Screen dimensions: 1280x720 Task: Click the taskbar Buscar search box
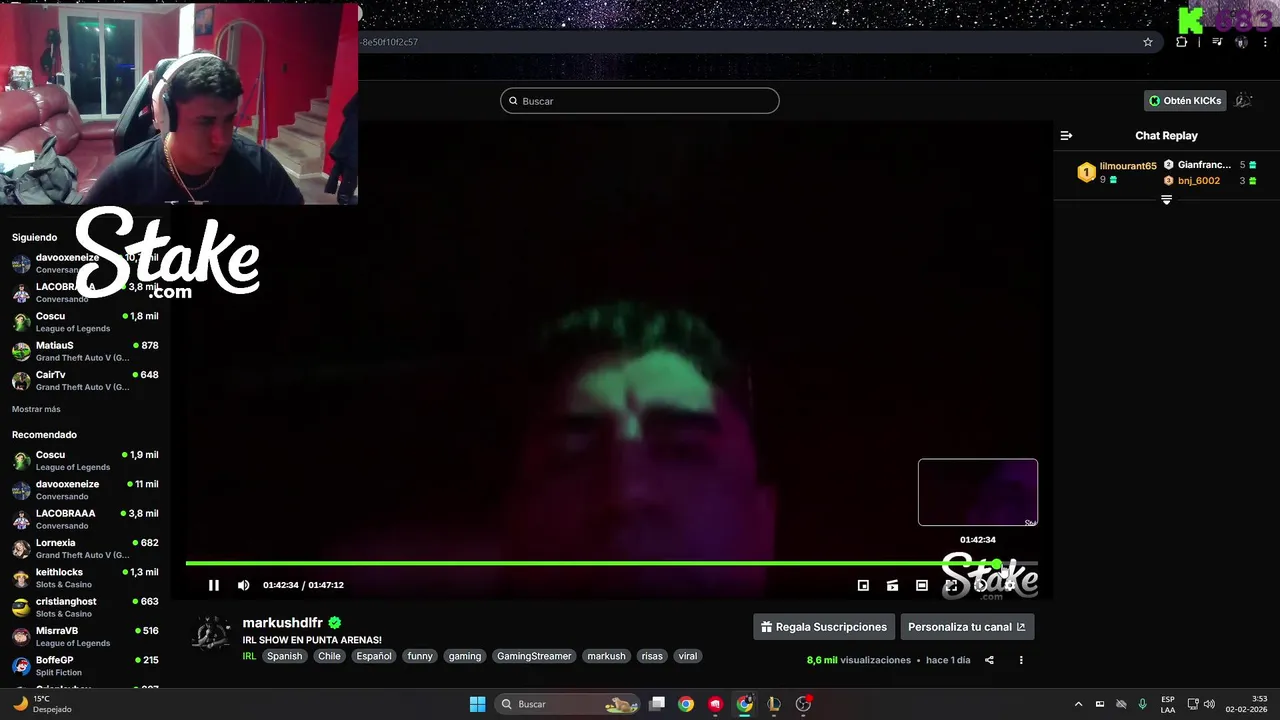(x=568, y=704)
